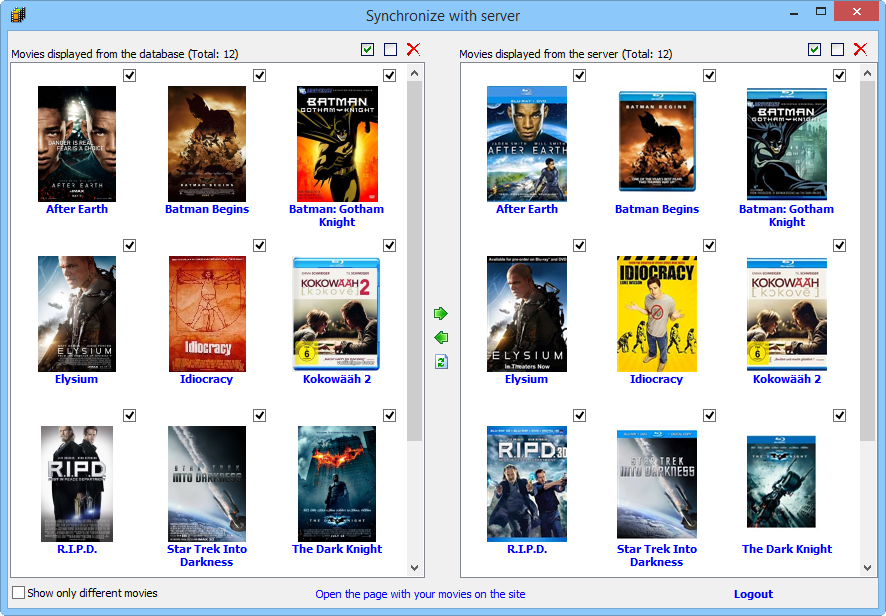Select the Batman: Gotham Knight database poster

[x=337, y=144]
